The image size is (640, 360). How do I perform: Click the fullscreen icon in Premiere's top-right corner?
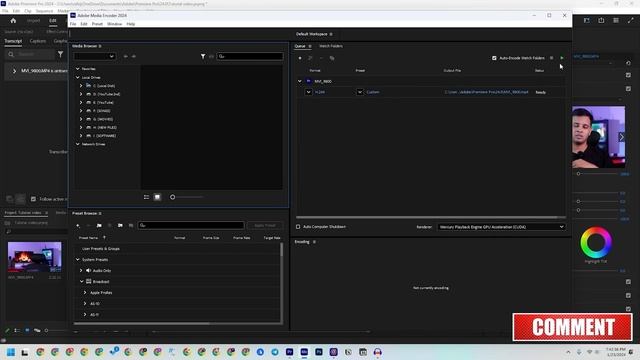630,20
